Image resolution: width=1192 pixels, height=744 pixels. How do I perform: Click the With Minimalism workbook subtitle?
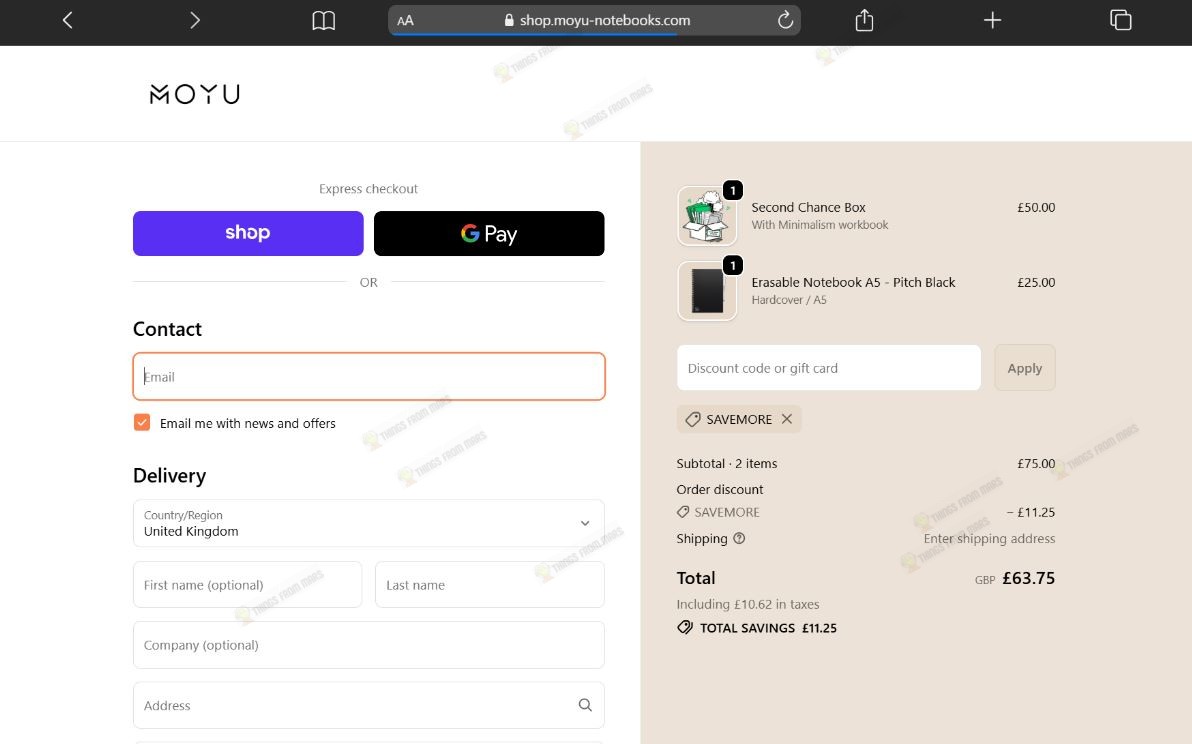pos(820,225)
